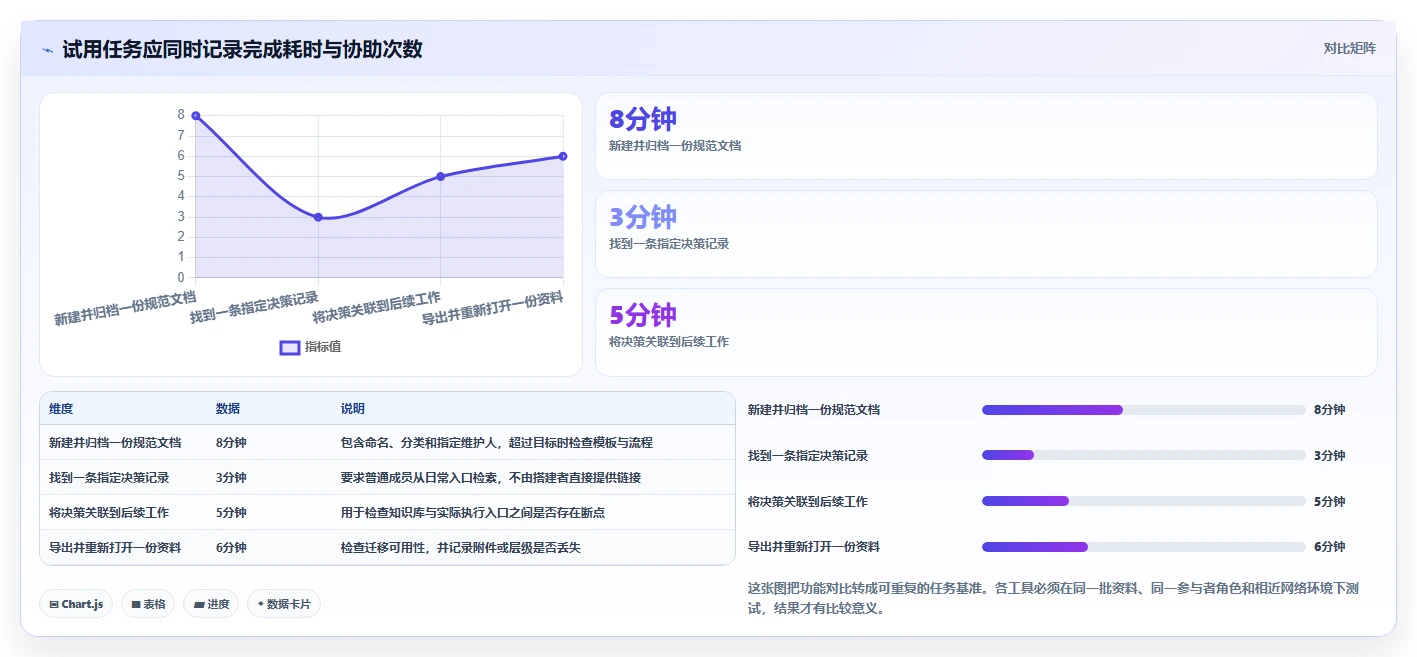Click progress label 找到一条指定决策记录
1417x657 pixels.
(808, 456)
